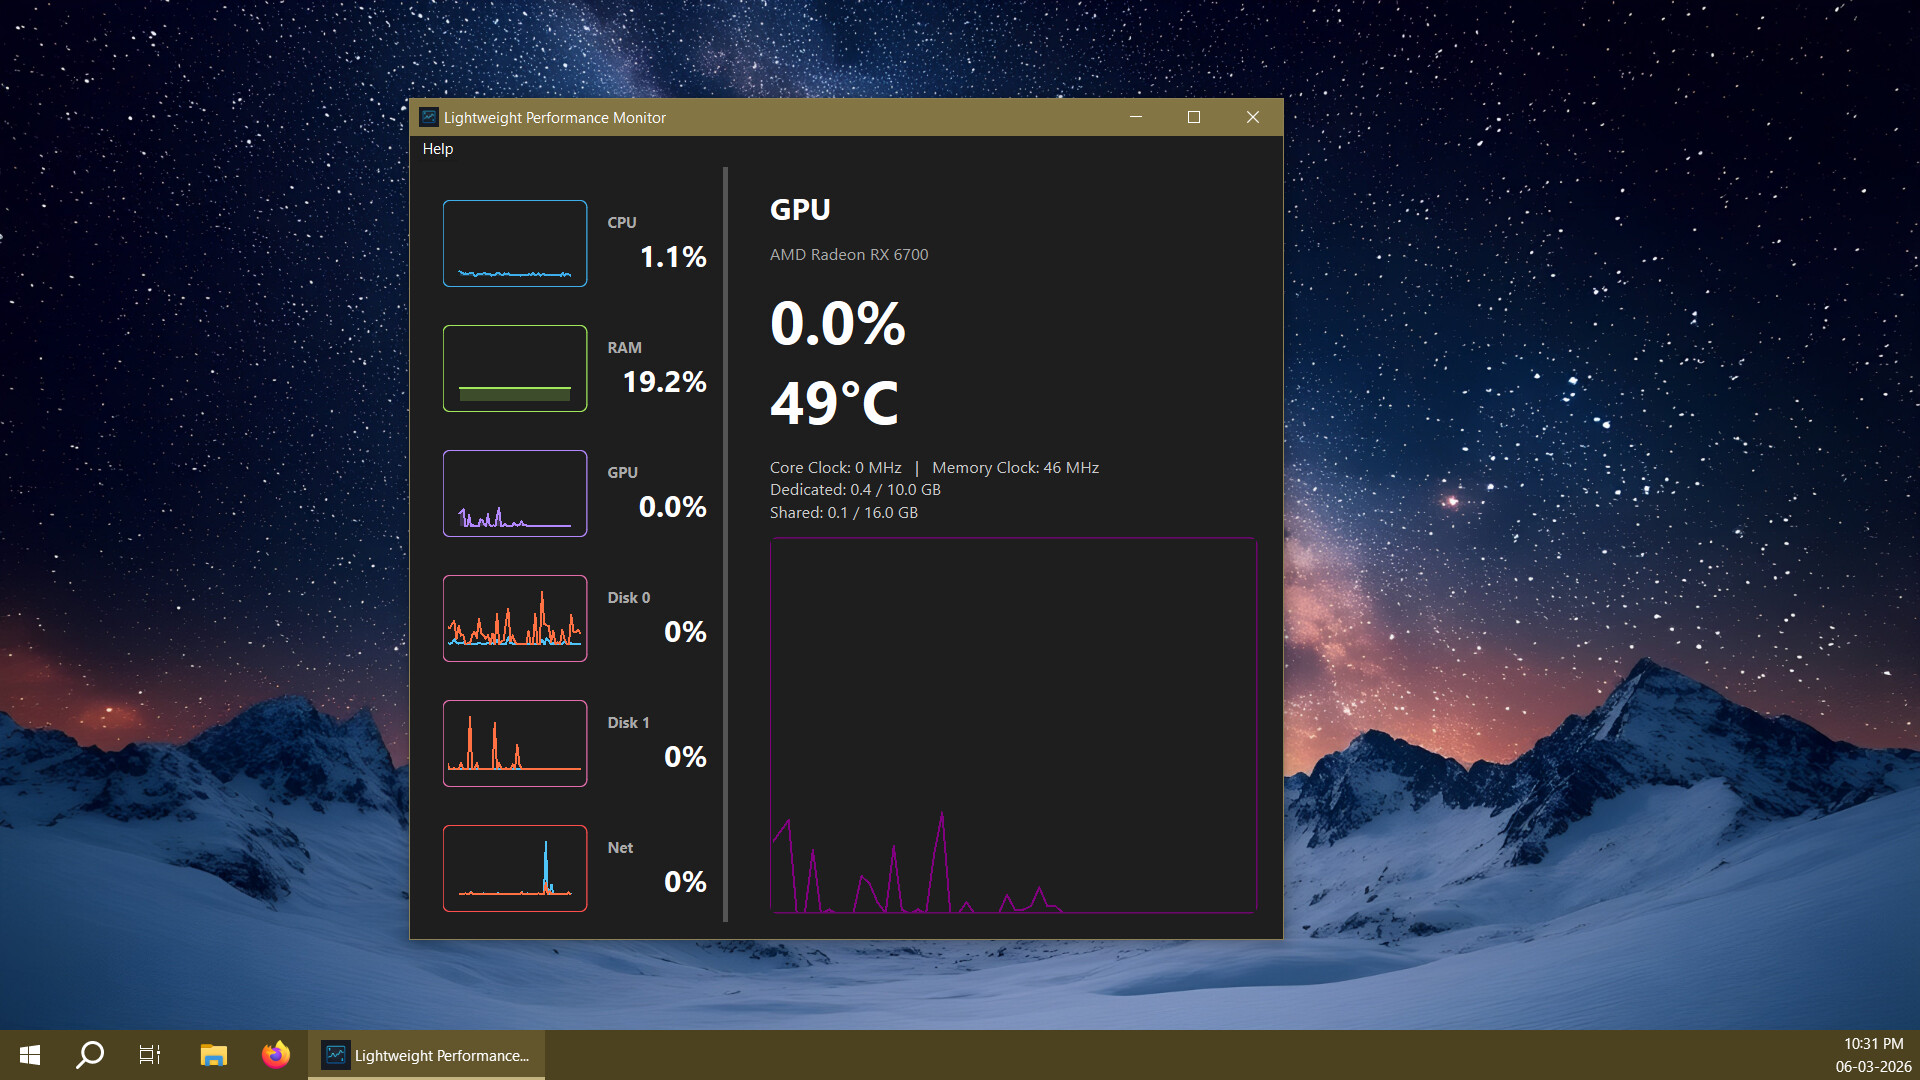1920x1080 pixels.
Task: Close the Lightweight Performance Monitor window
Action: pos(1253,117)
